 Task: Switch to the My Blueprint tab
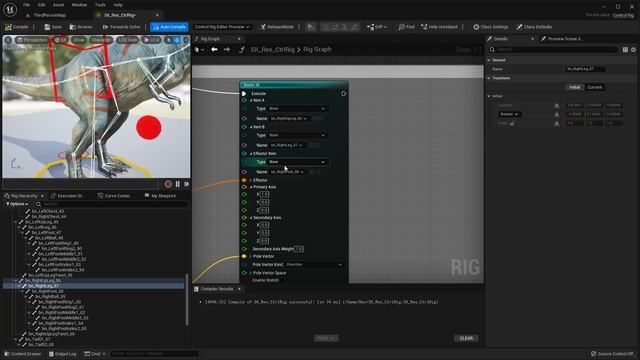pos(160,196)
